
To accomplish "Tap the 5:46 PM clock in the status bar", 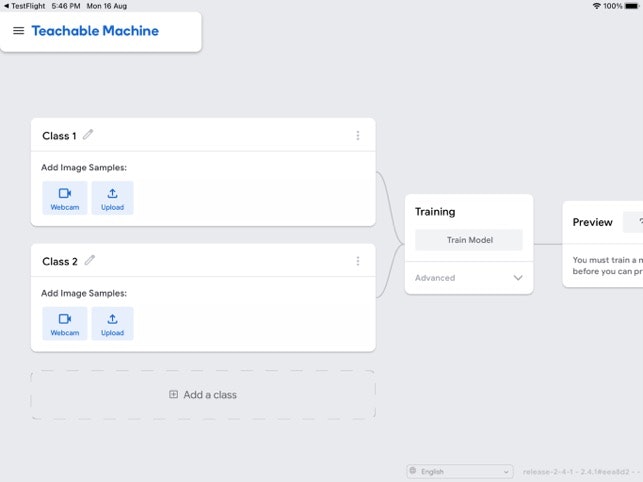I will pos(66,6).
